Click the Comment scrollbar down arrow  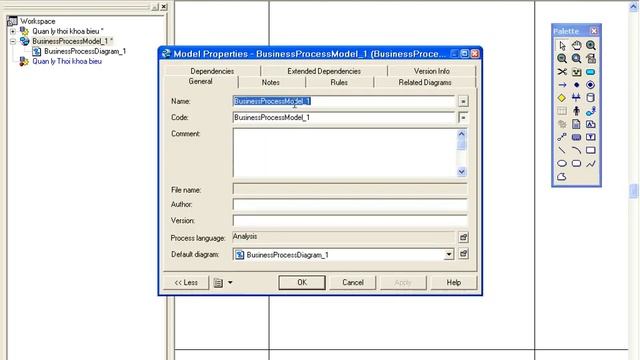(x=462, y=172)
